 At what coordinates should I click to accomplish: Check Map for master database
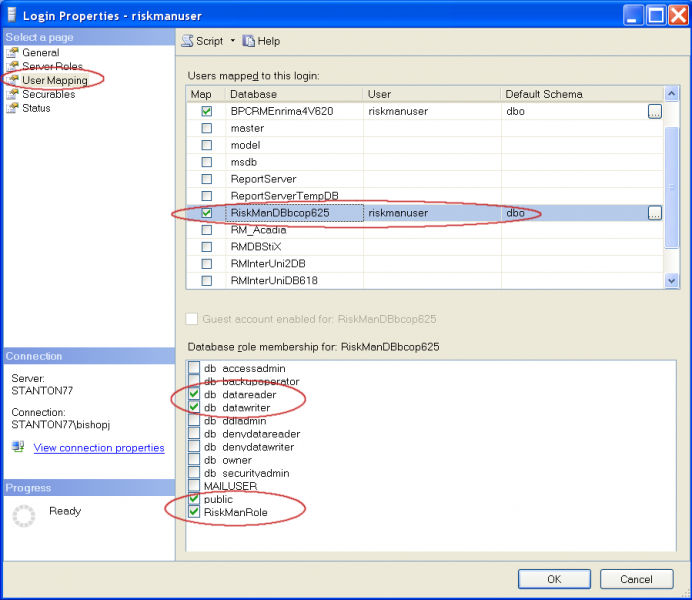click(x=207, y=128)
